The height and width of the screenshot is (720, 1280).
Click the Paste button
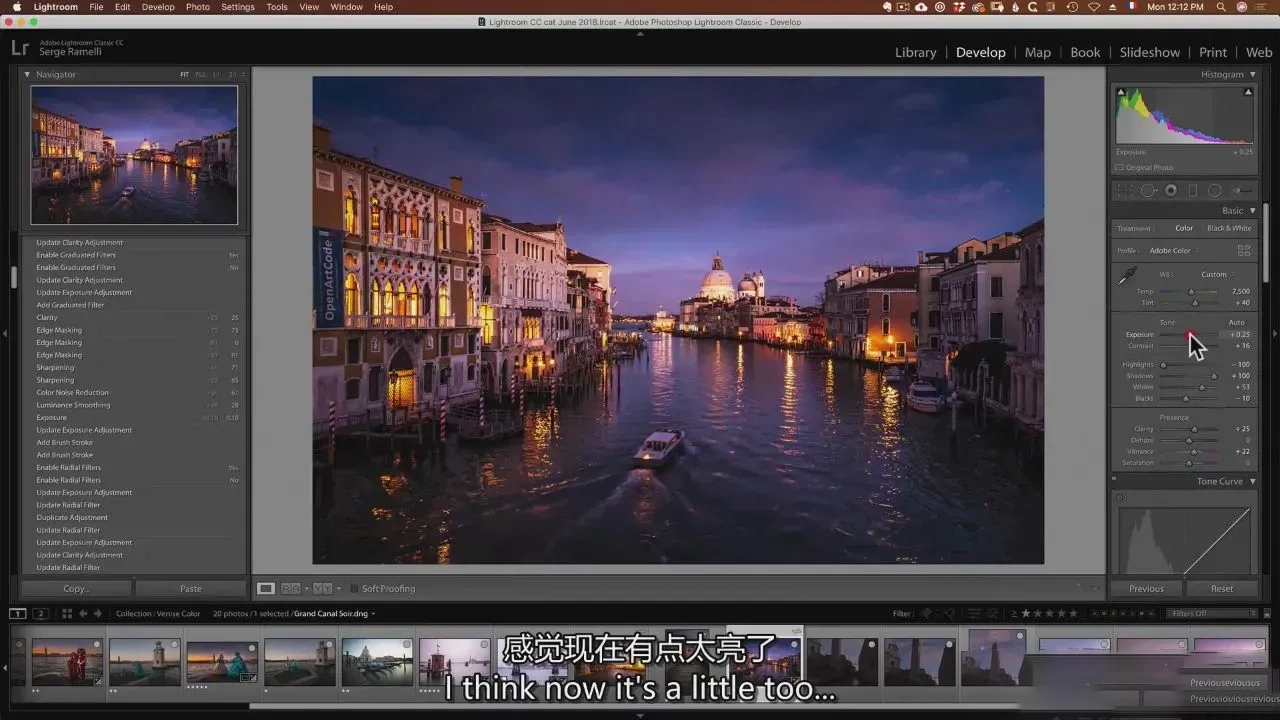[x=191, y=589]
